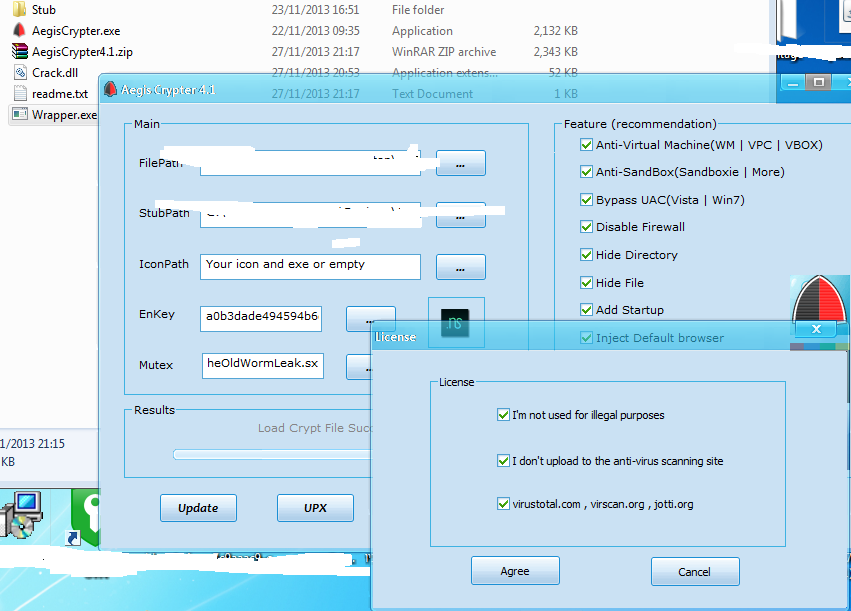
Task: Generate EnKey with its ... button
Action: 371,319
